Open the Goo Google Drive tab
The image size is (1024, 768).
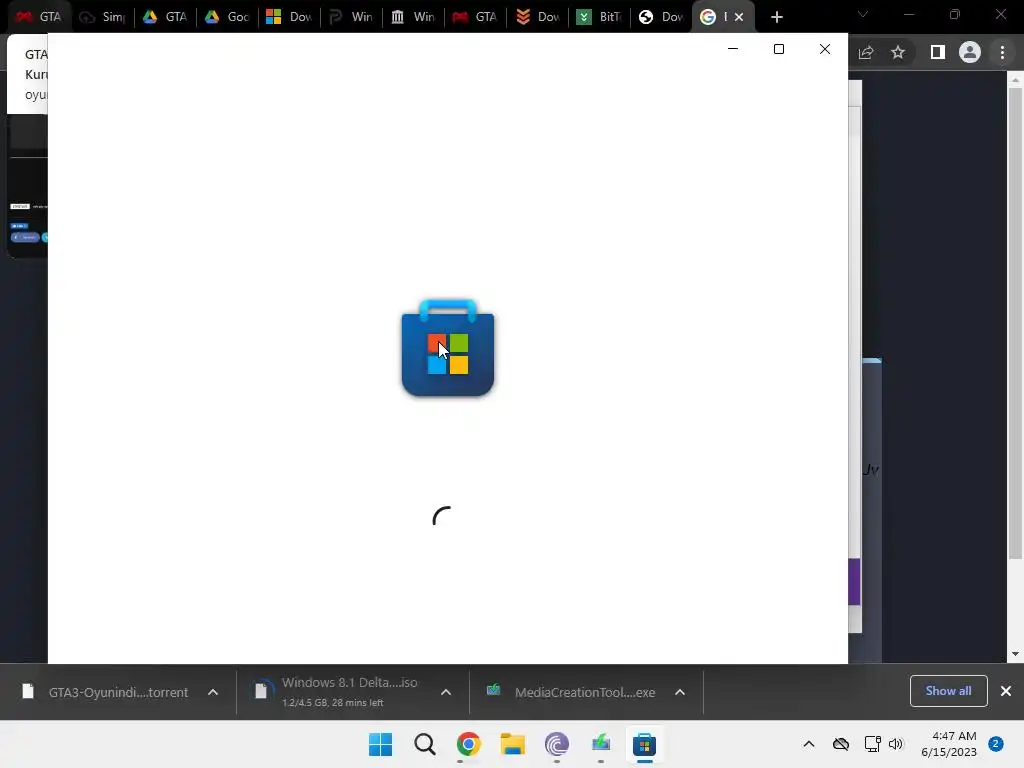point(227,17)
